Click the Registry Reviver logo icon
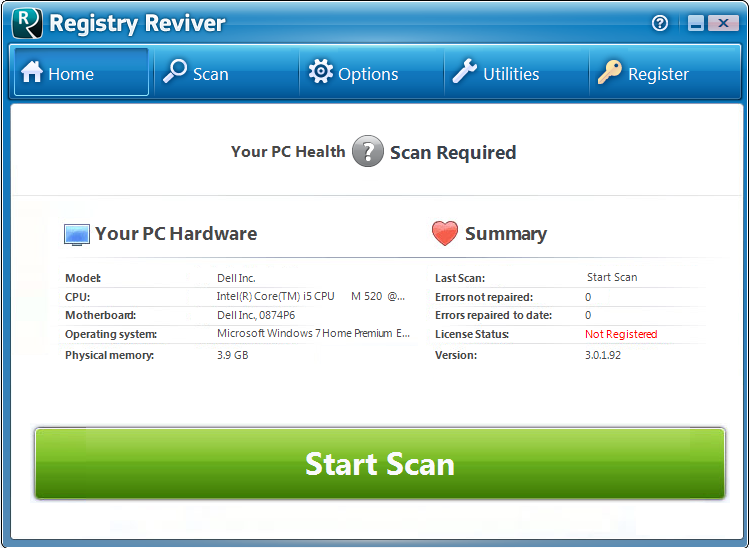The height and width of the screenshot is (548, 749). click(x=27, y=23)
